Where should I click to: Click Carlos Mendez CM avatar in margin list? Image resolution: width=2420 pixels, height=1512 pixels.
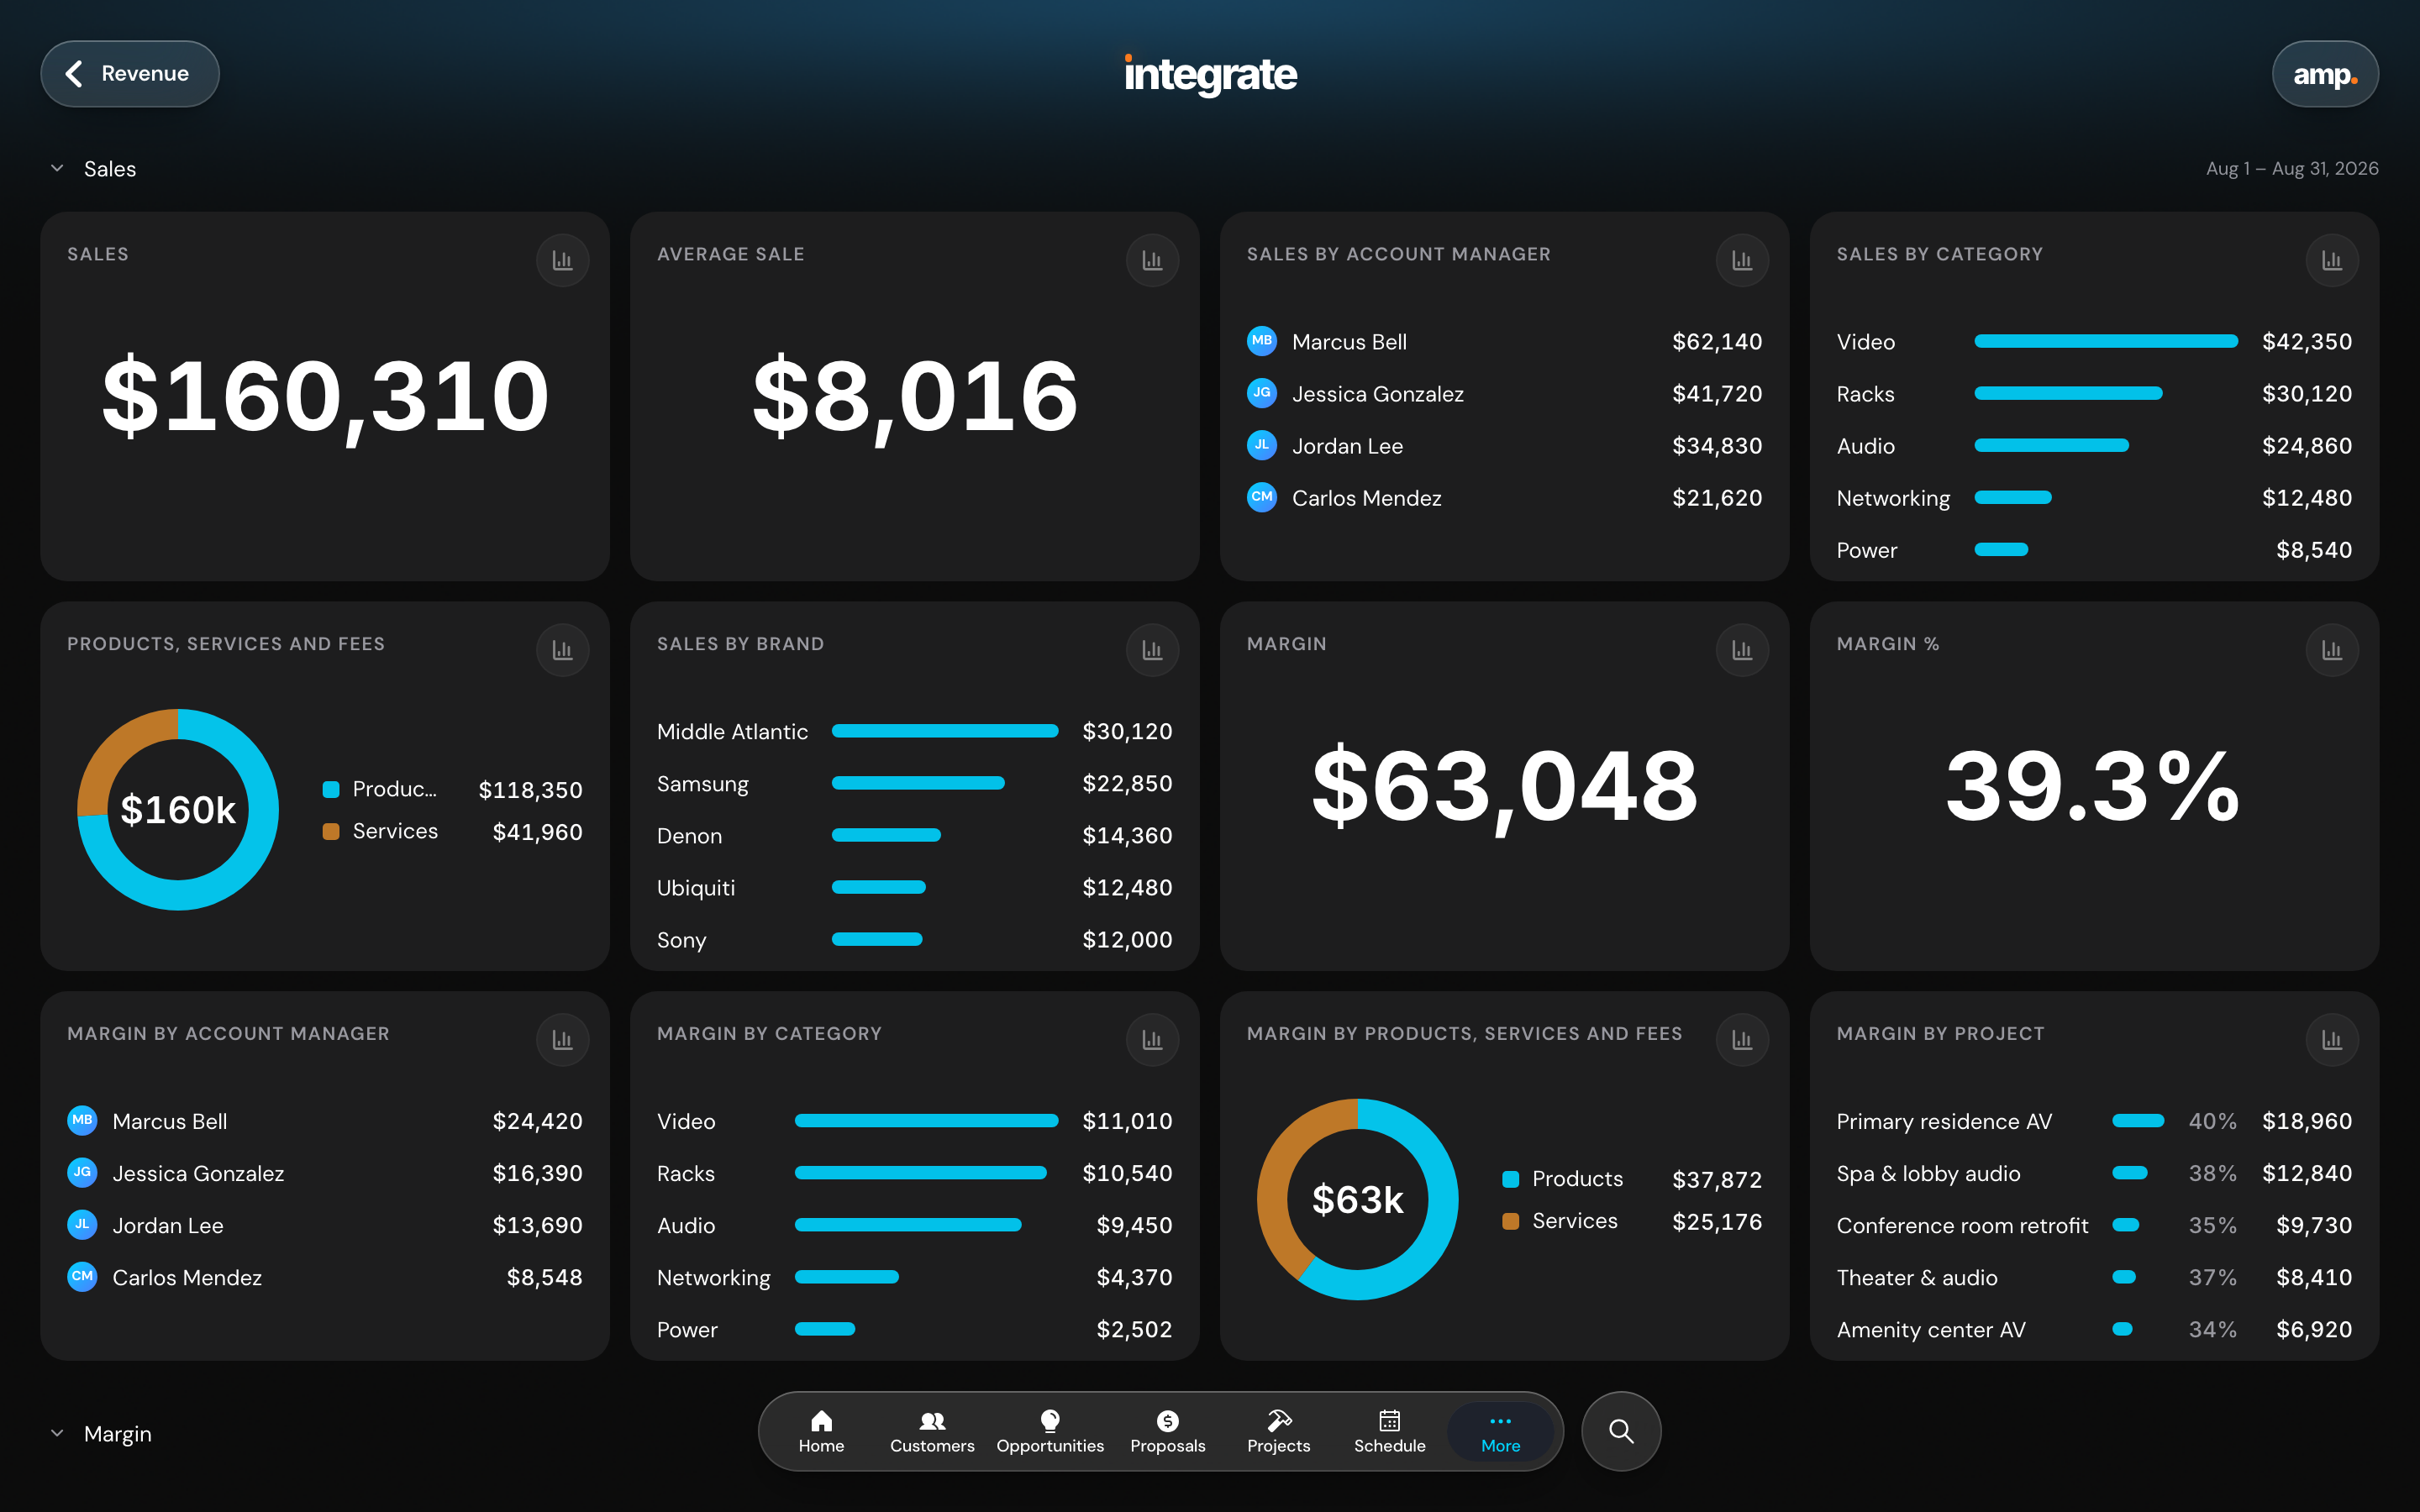(82, 1277)
